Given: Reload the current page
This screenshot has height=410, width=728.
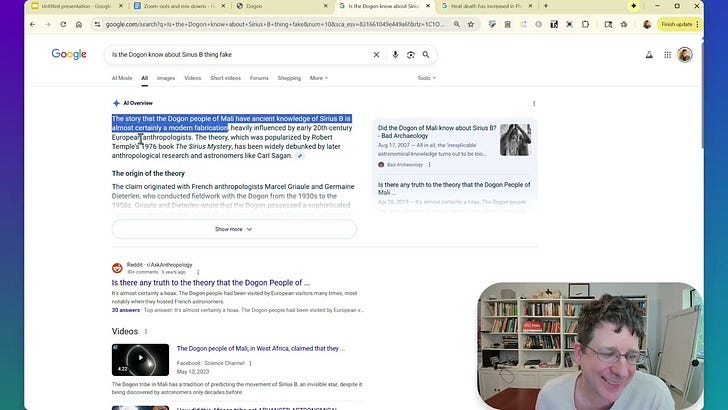Looking at the screenshot, I should tap(63, 24).
